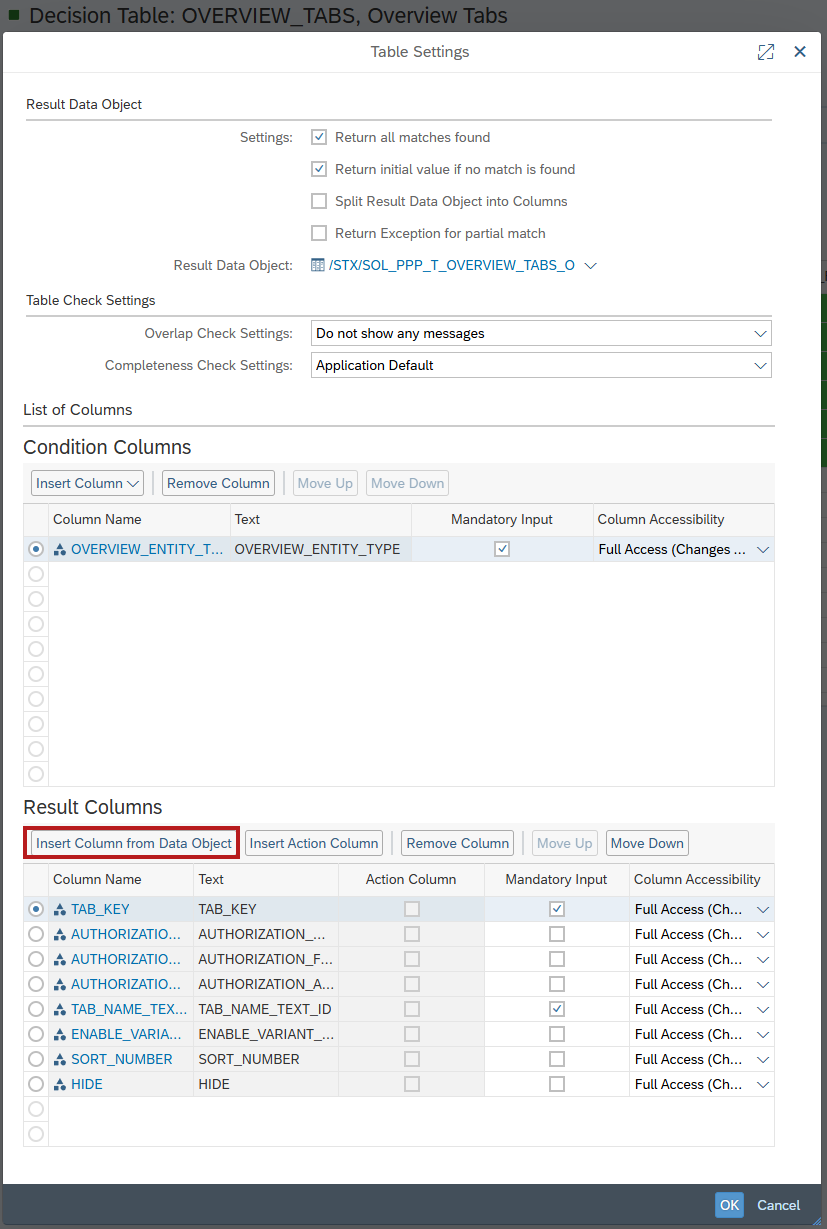
Task: Close the Table Settings dialog with X icon
Action: tap(800, 52)
